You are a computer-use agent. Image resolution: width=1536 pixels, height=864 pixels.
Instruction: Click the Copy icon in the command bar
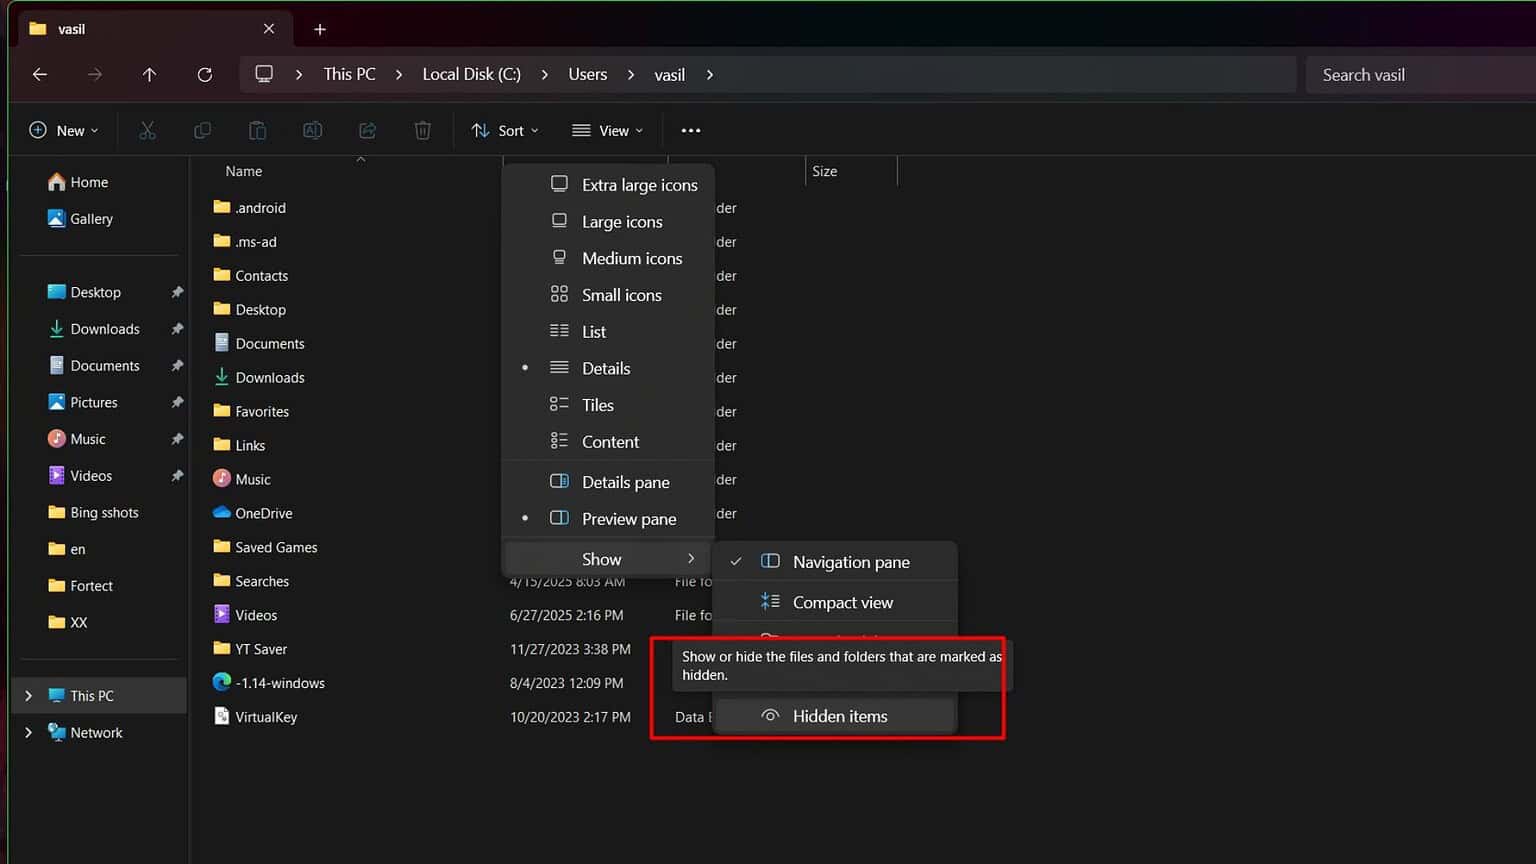202,130
